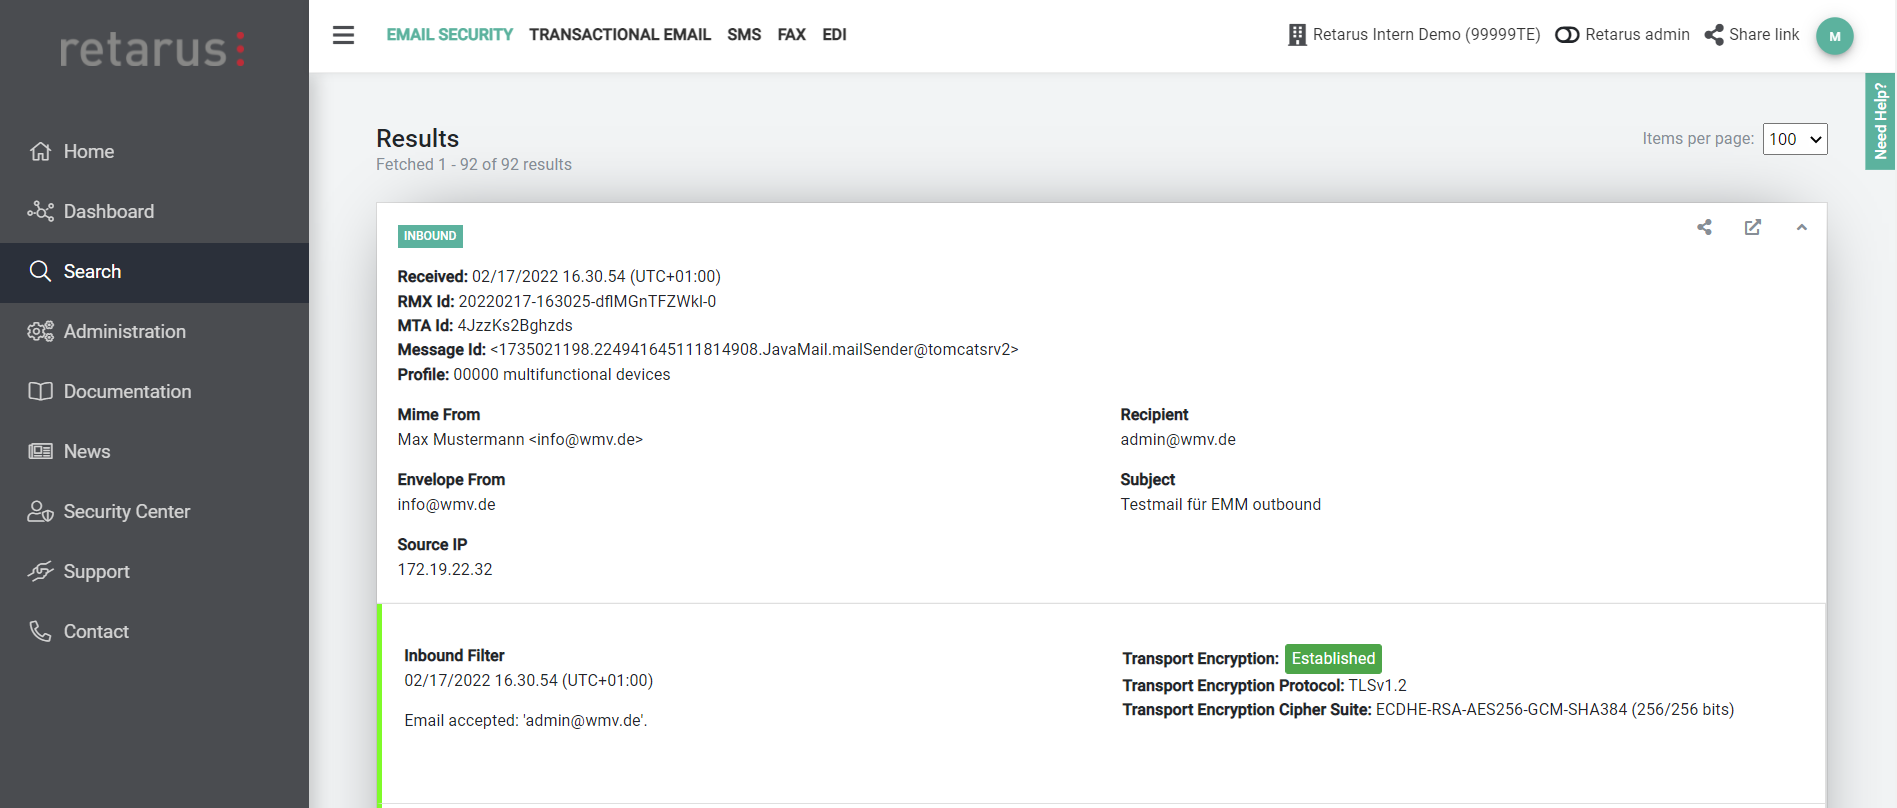This screenshot has height=808, width=1897.
Task: Click the Received timestamp 02/17/2022 16.30.54
Action: click(596, 277)
